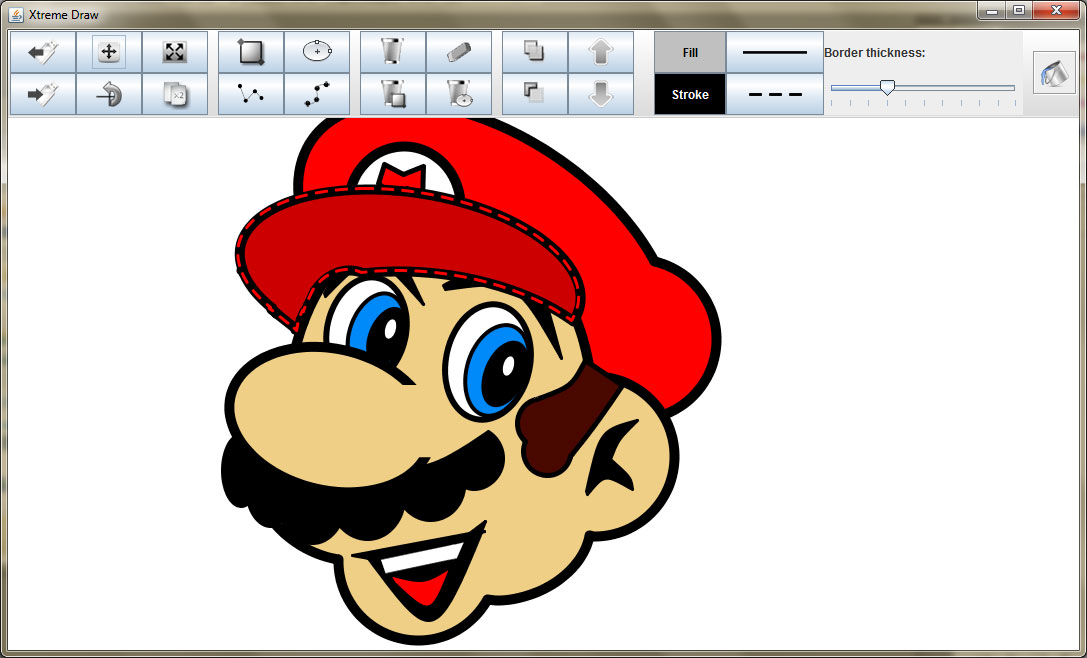Click the left-arrow USB import icon
Screen dimensions: 1087x658
[43, 52]
